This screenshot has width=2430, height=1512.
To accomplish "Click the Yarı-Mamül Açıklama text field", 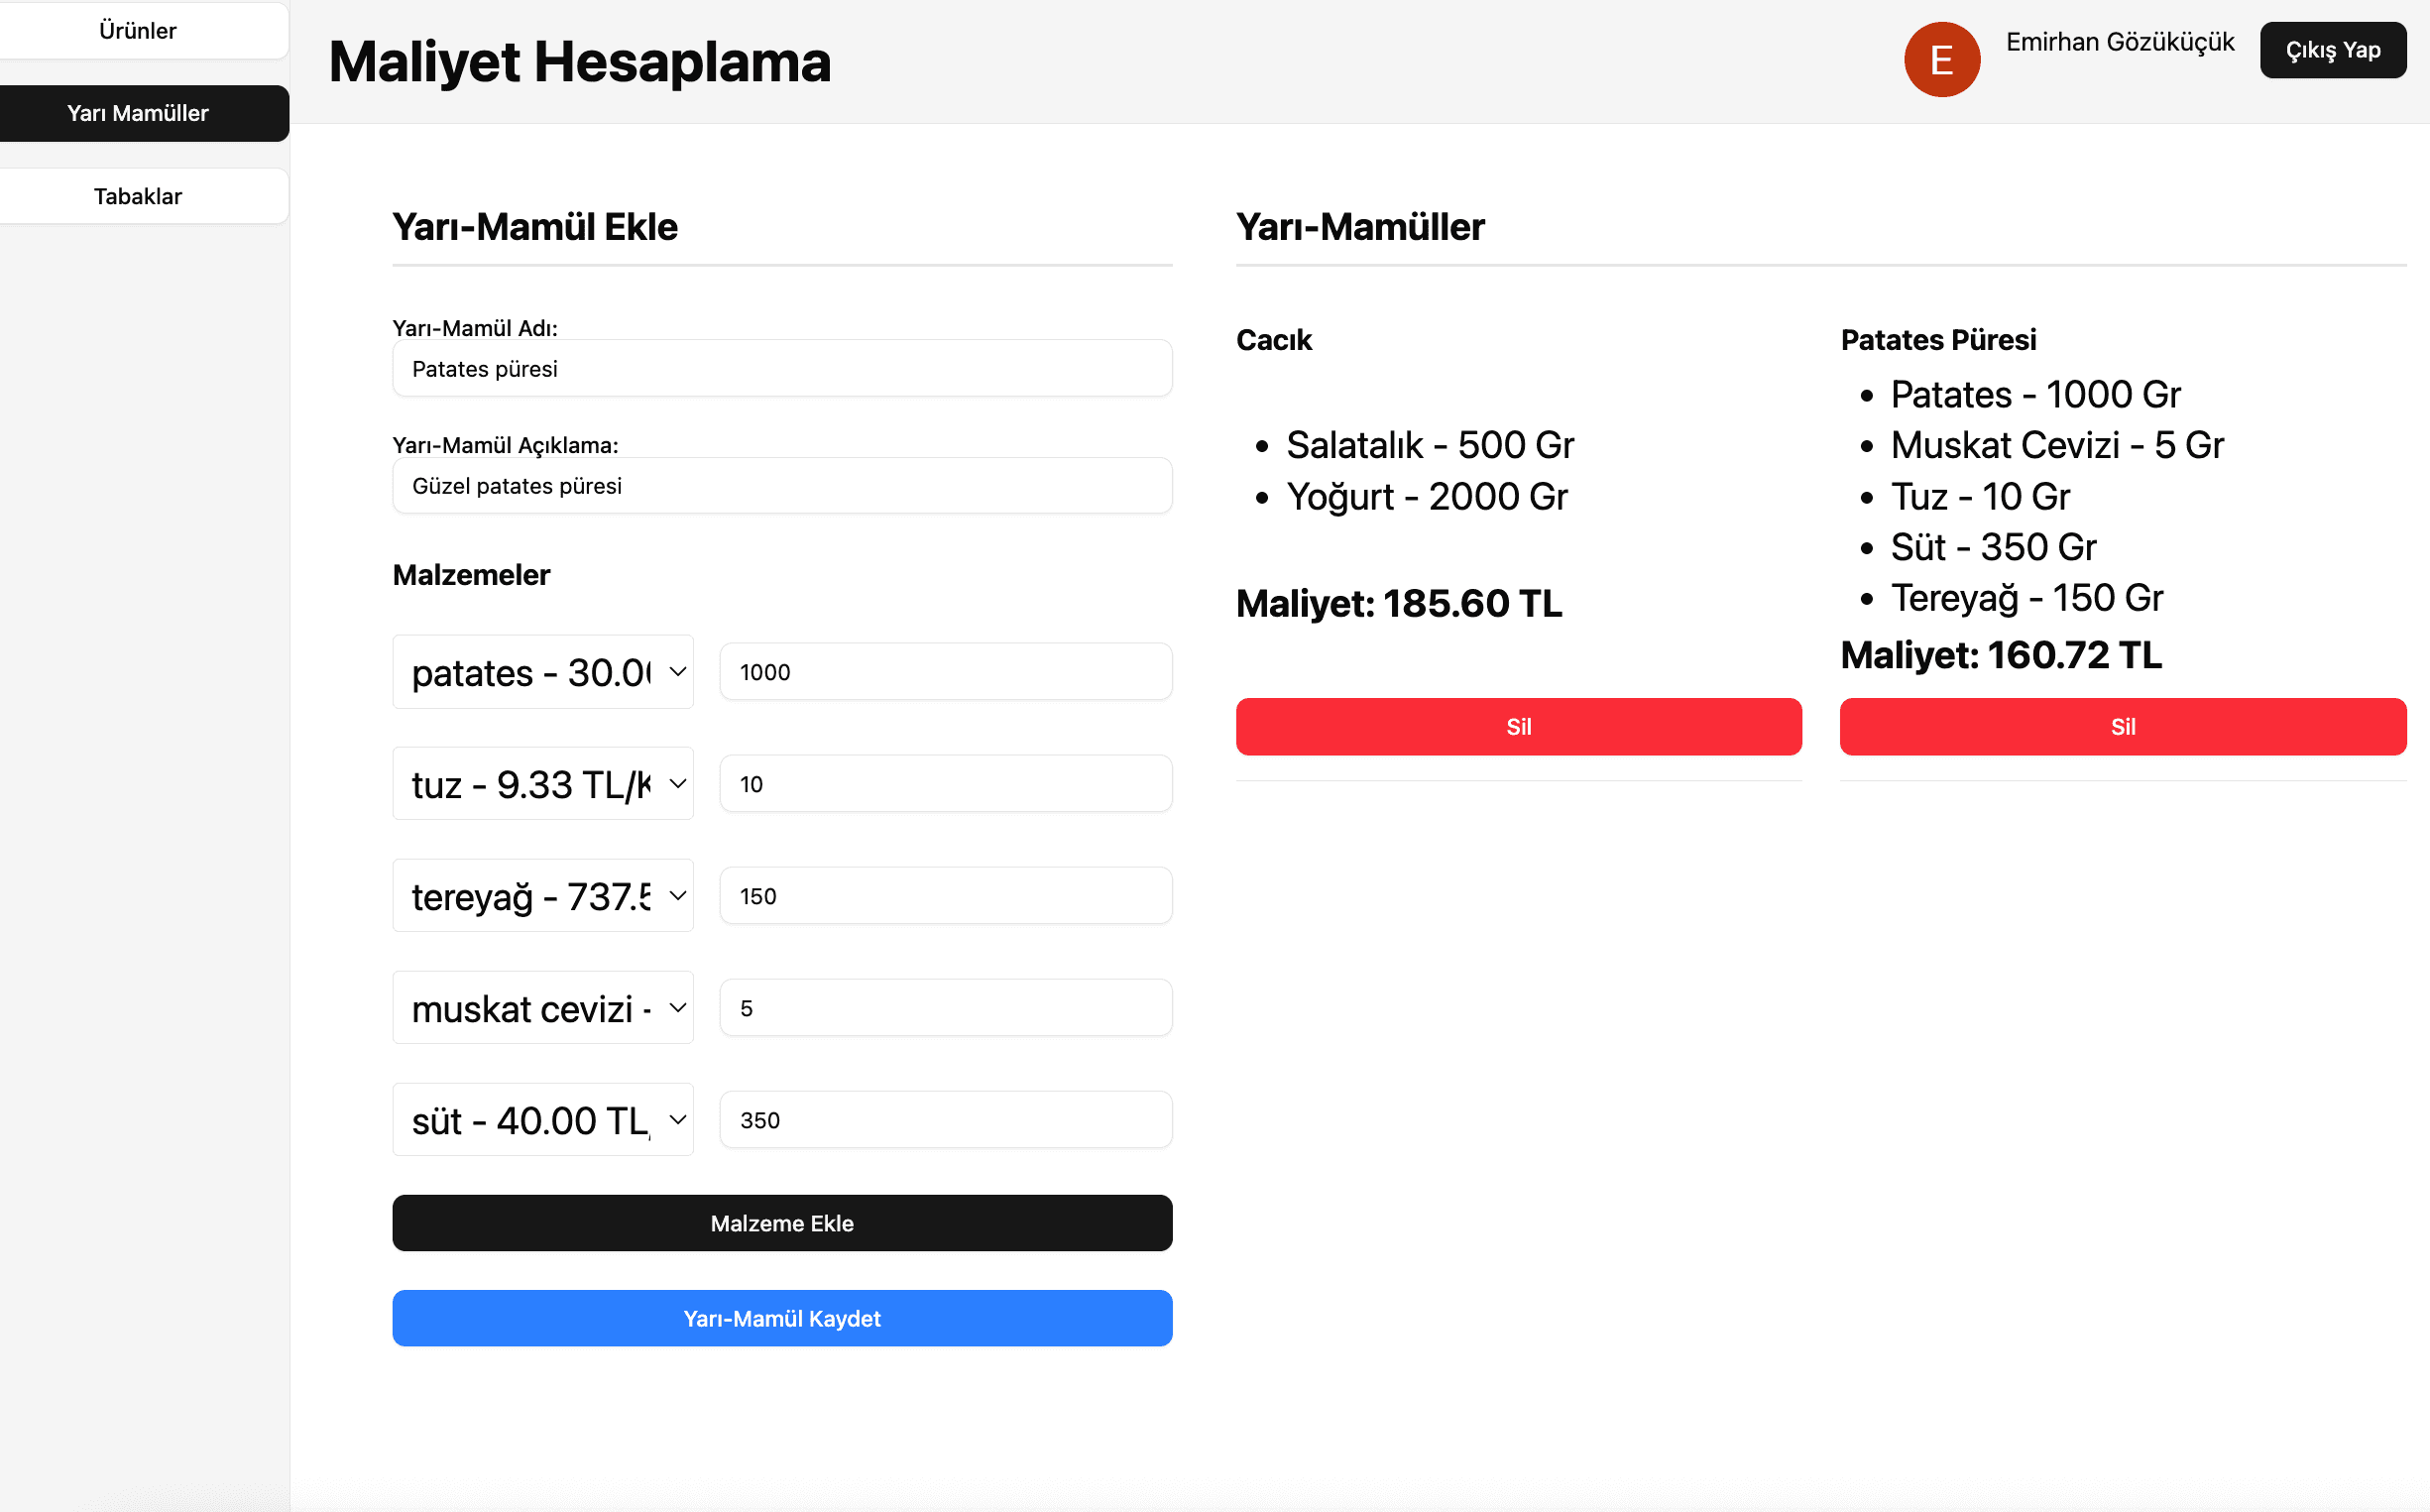I will (x=782, y=486).
